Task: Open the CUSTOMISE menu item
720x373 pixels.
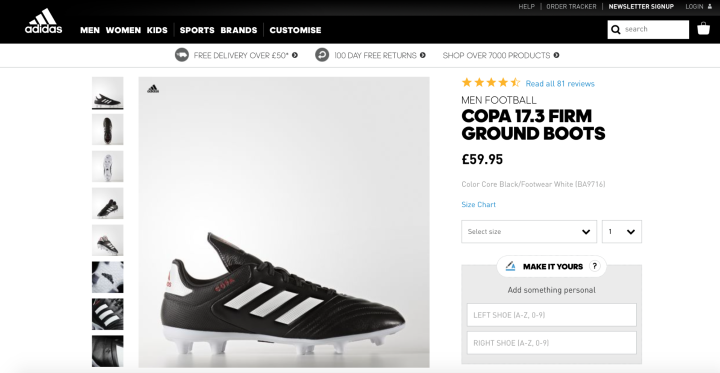Action: [295, 30]
